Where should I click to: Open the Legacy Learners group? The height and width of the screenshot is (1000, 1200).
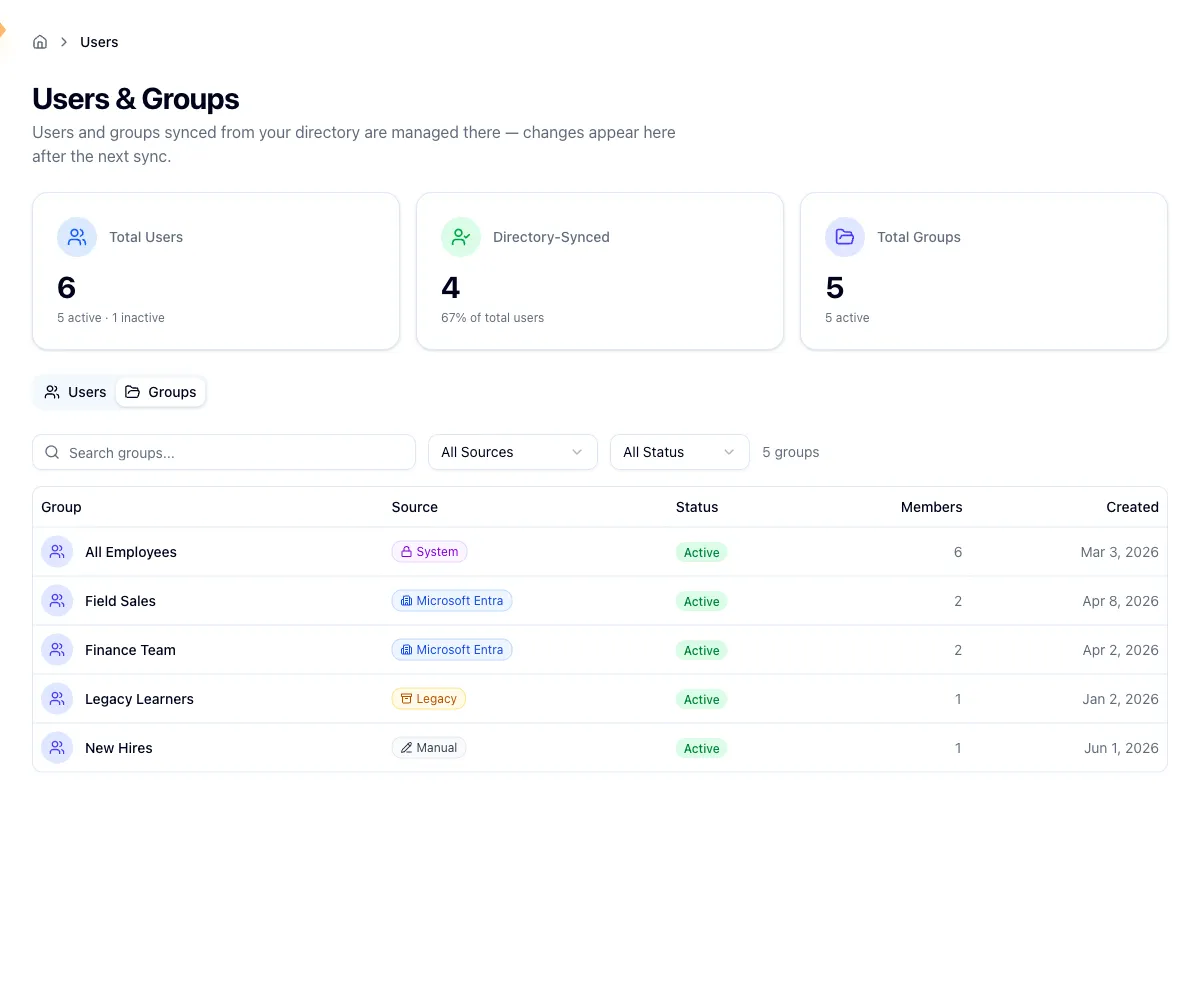click(139, 699)
